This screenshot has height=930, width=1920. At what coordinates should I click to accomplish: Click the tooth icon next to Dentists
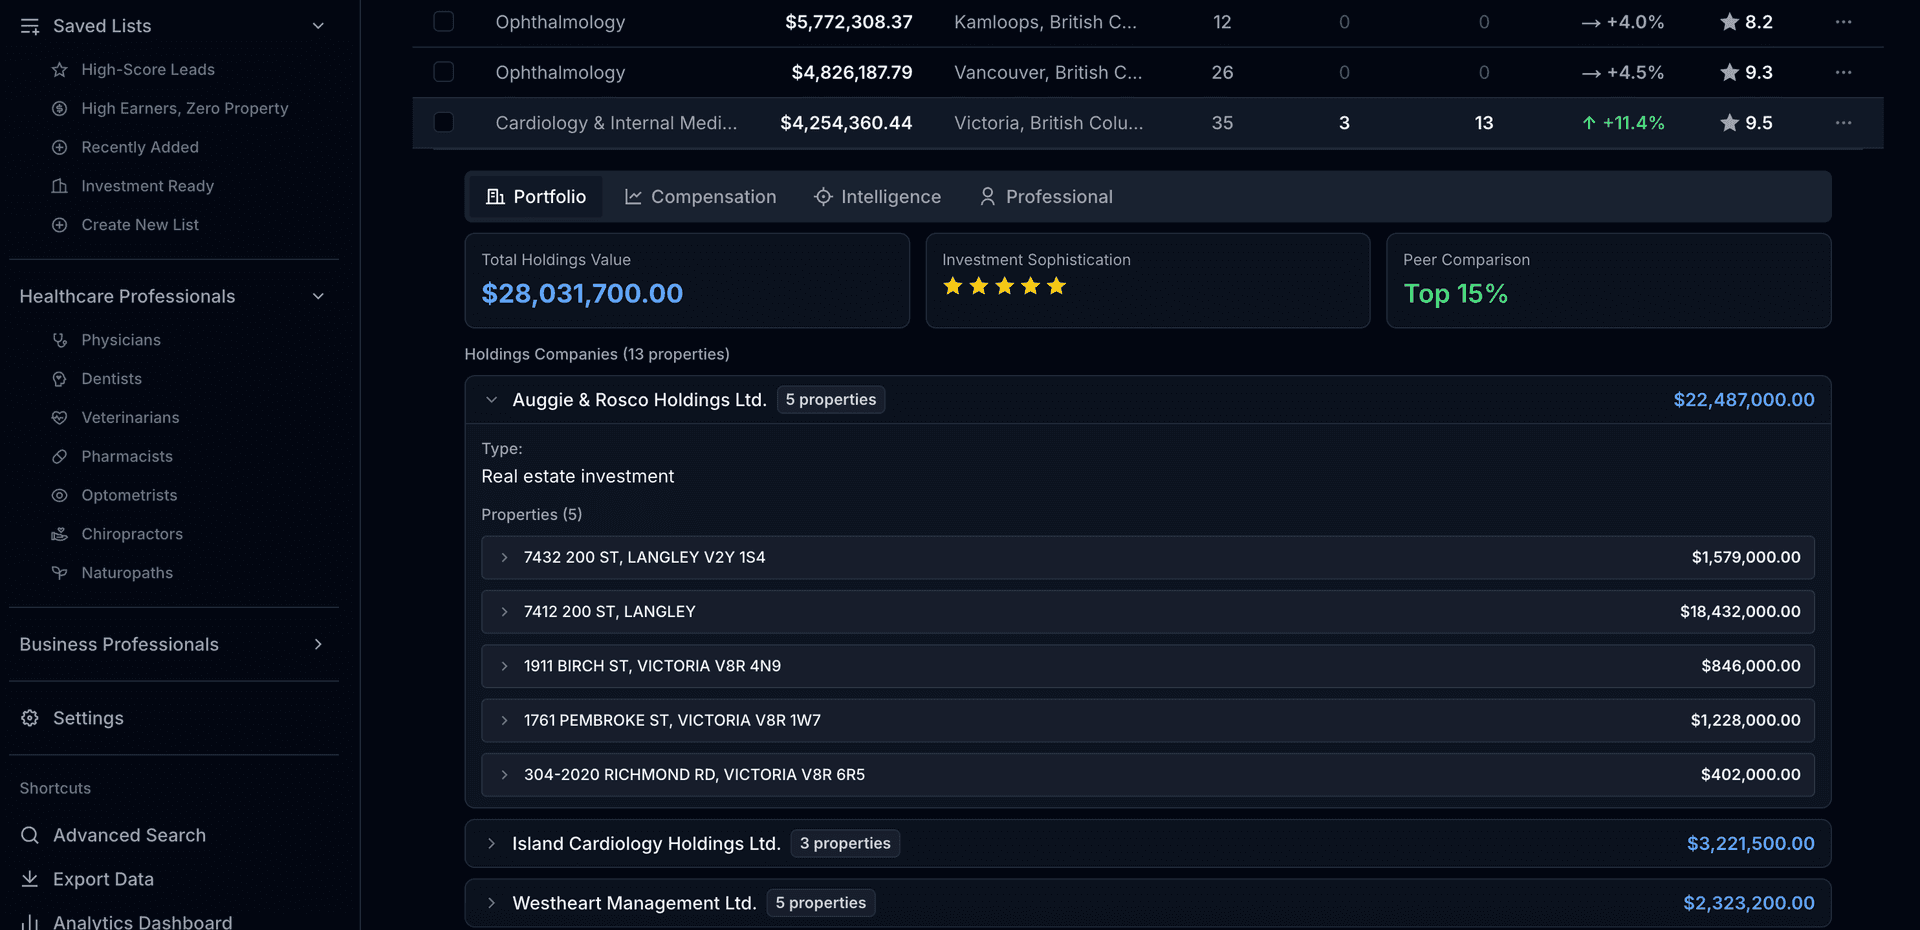point(60,379)
